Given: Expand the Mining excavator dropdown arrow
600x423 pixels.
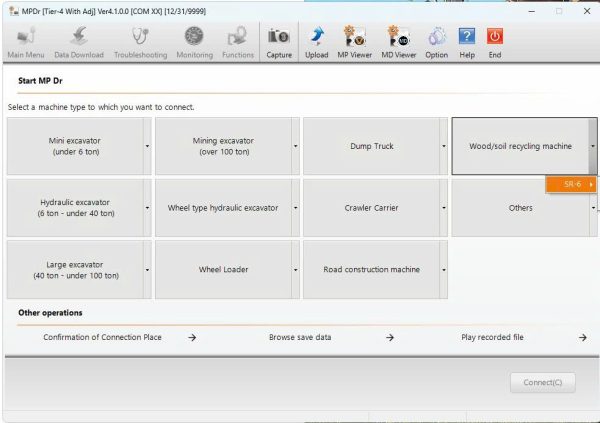Looking at the screenshot, I should [x=295, y=146].
